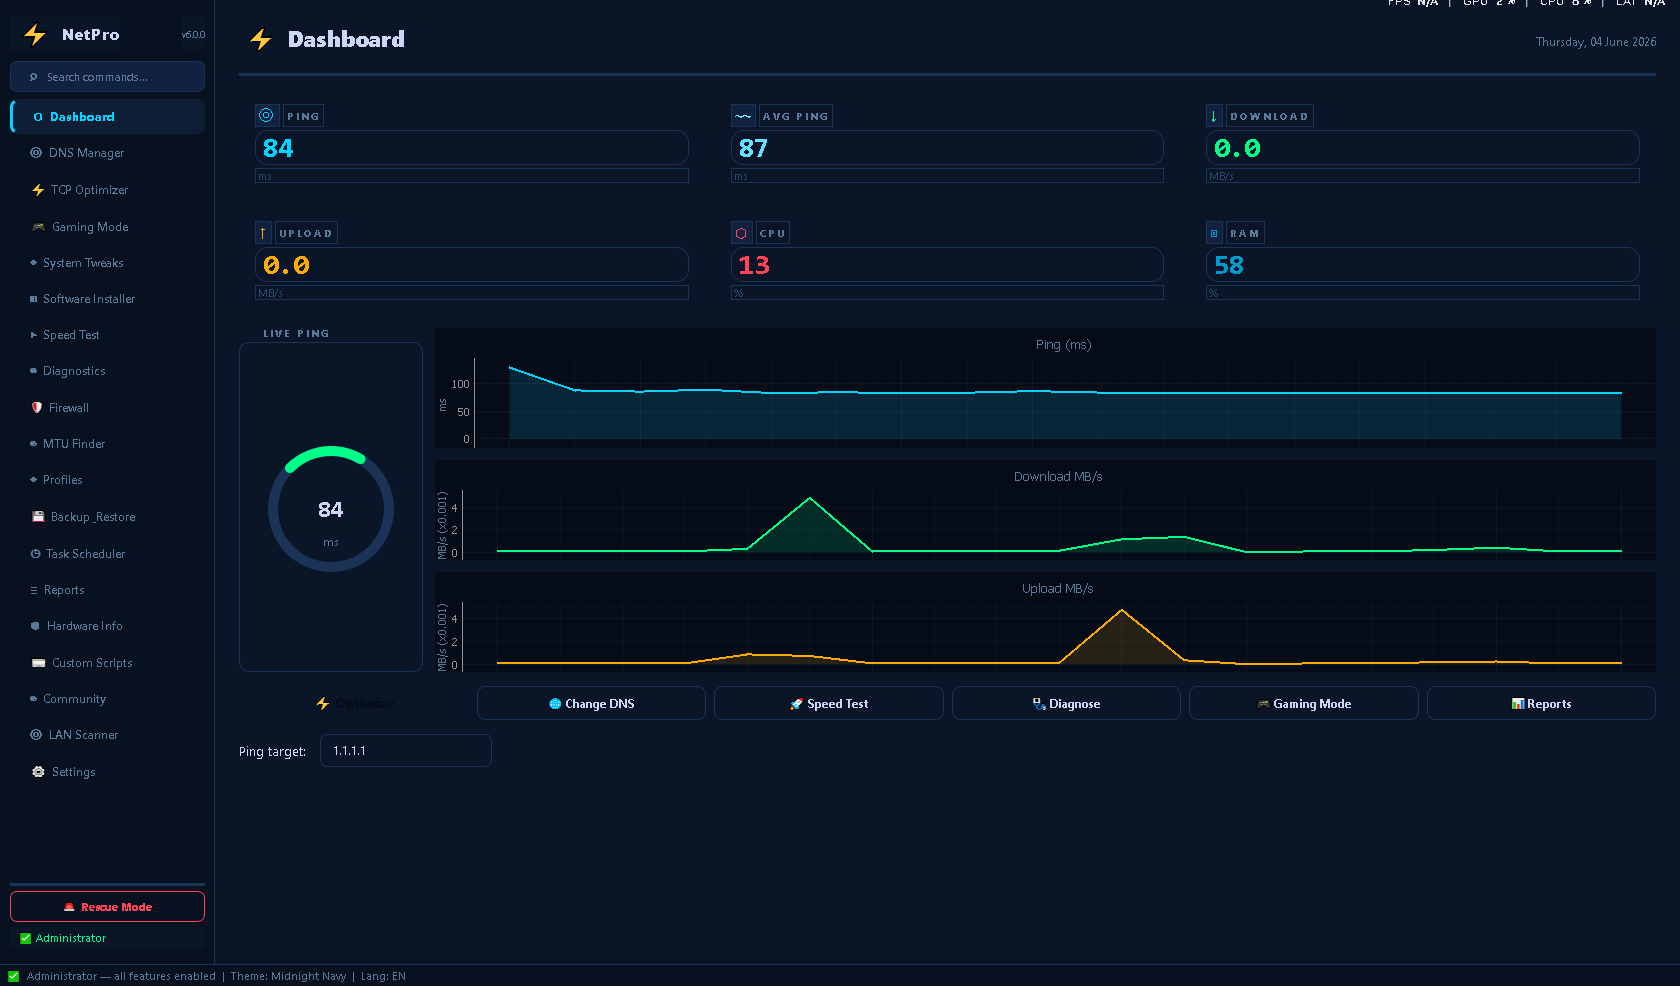The image size is (1680, 986).
Task: Click the up-arrow icon on the UPLOAD card
Action: pyautogui.click(x=263, y=233)
